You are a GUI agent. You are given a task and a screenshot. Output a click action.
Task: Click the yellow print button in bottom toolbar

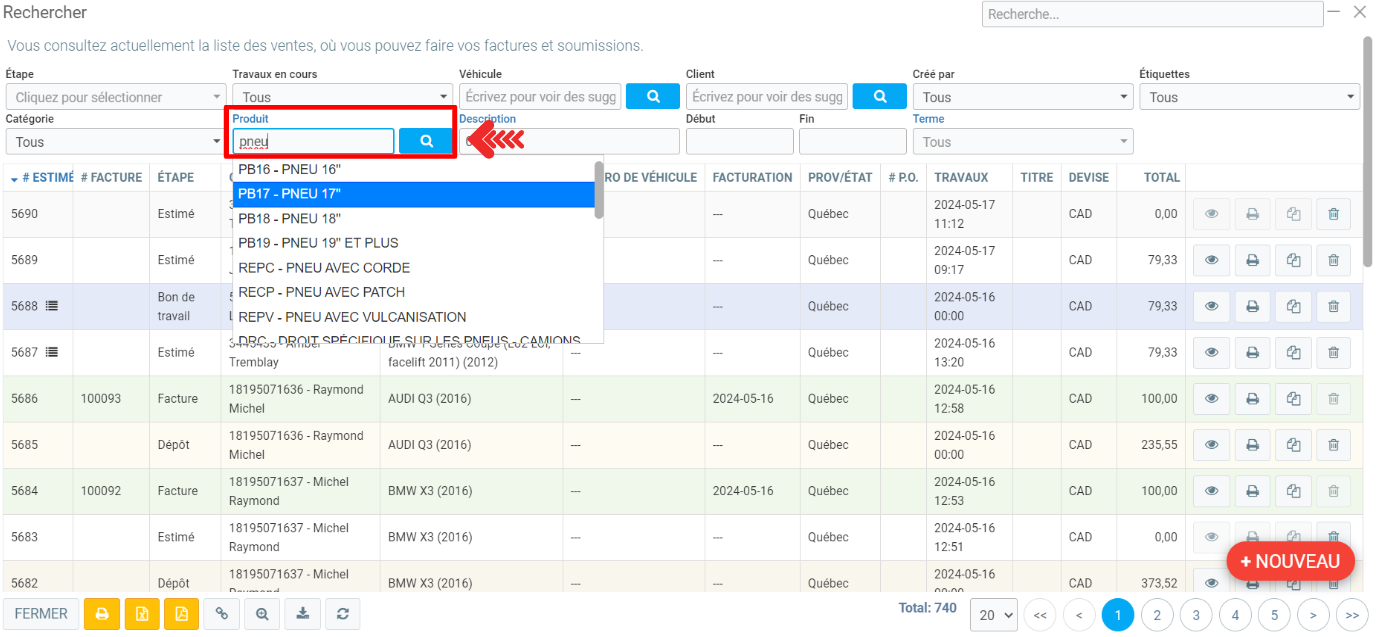pos(101,614)
